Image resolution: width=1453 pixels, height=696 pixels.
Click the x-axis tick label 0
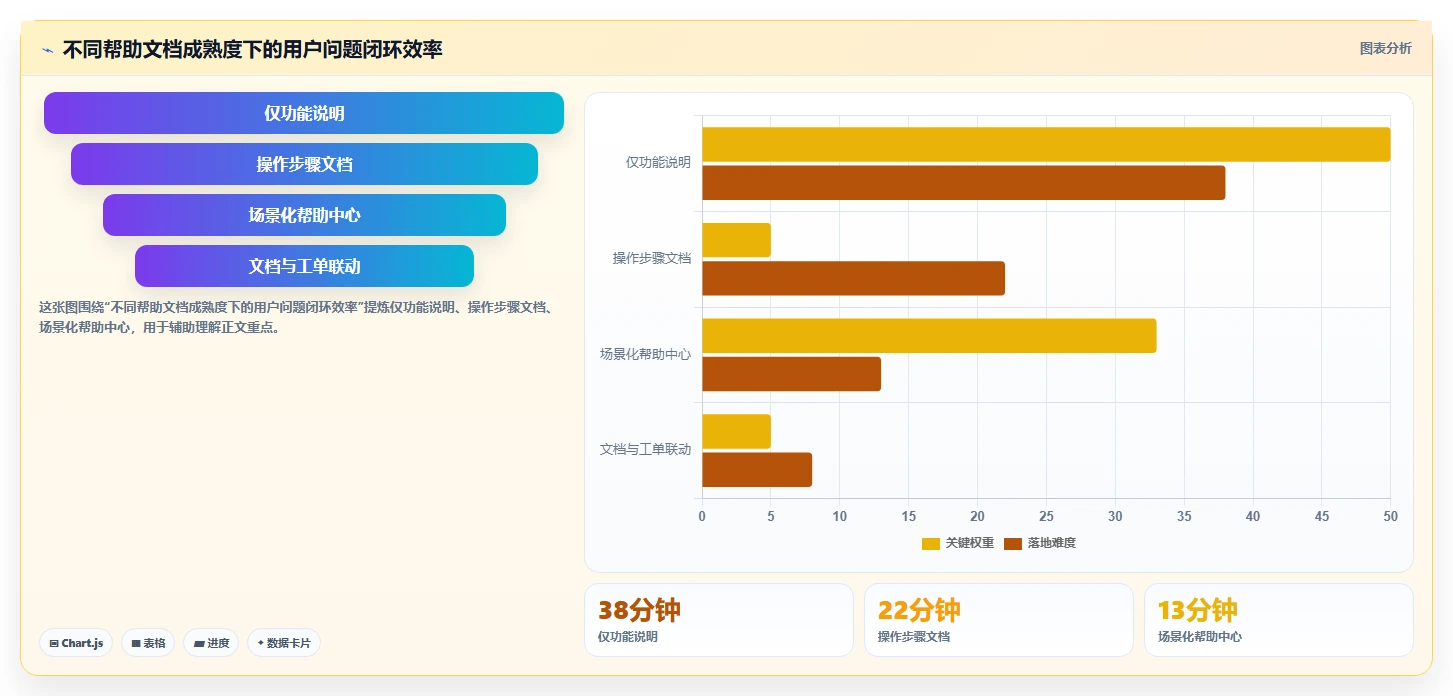point(702,516)
